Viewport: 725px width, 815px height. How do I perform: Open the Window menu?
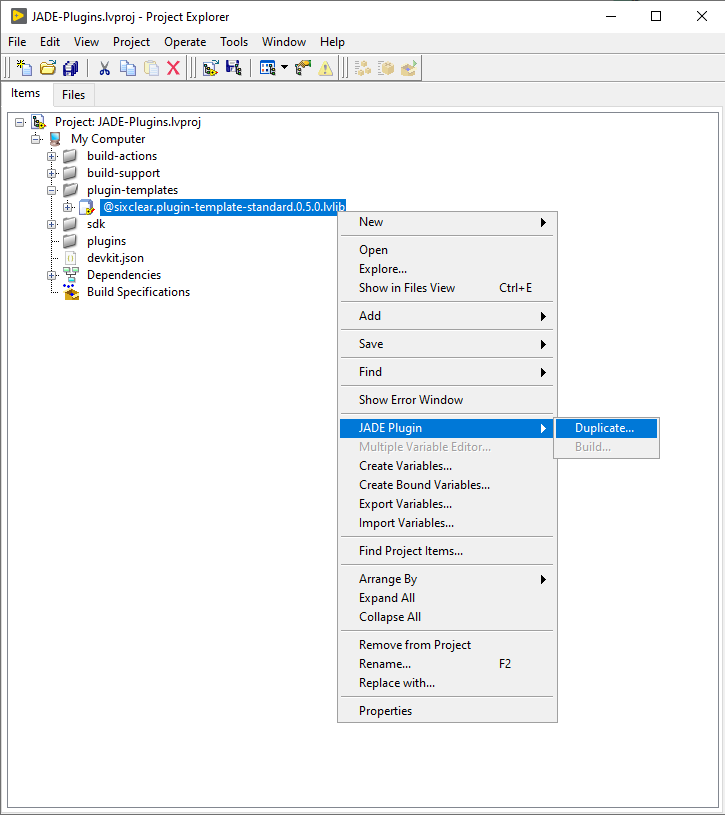(284, 42)
